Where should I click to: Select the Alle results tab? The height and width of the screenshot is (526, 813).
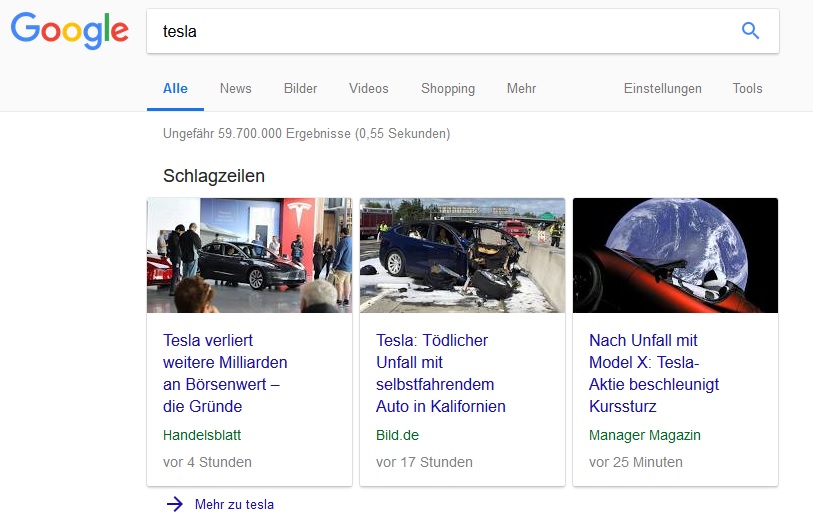click(175, 88)
